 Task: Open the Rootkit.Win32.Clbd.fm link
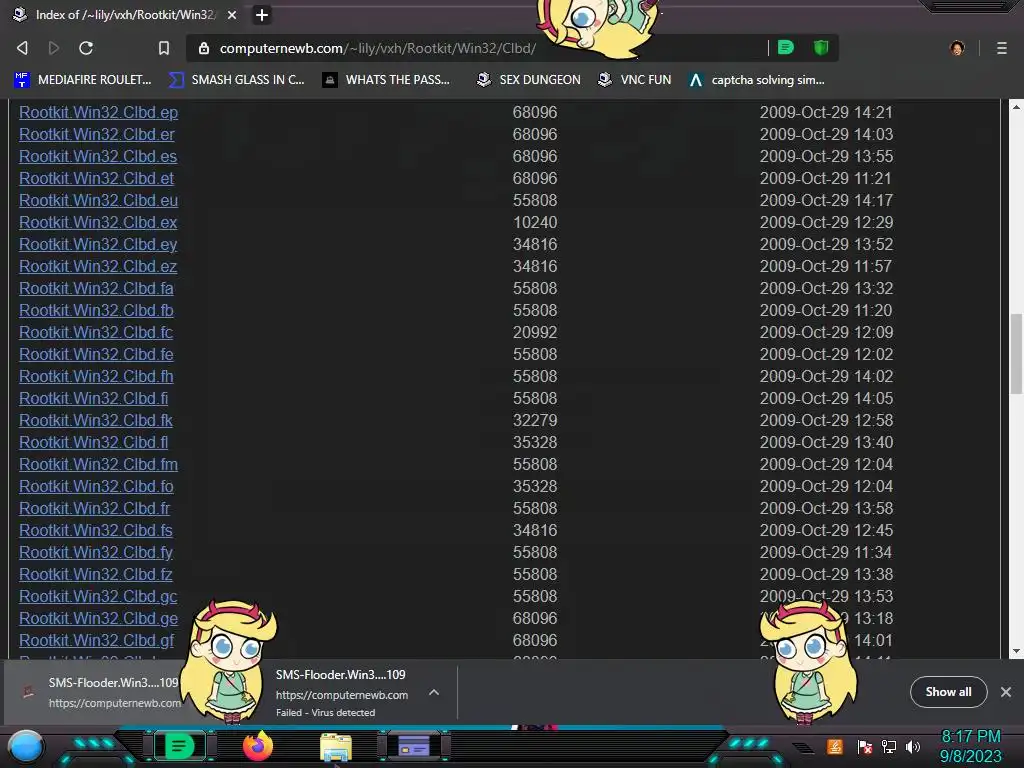[x=99, y=464]
